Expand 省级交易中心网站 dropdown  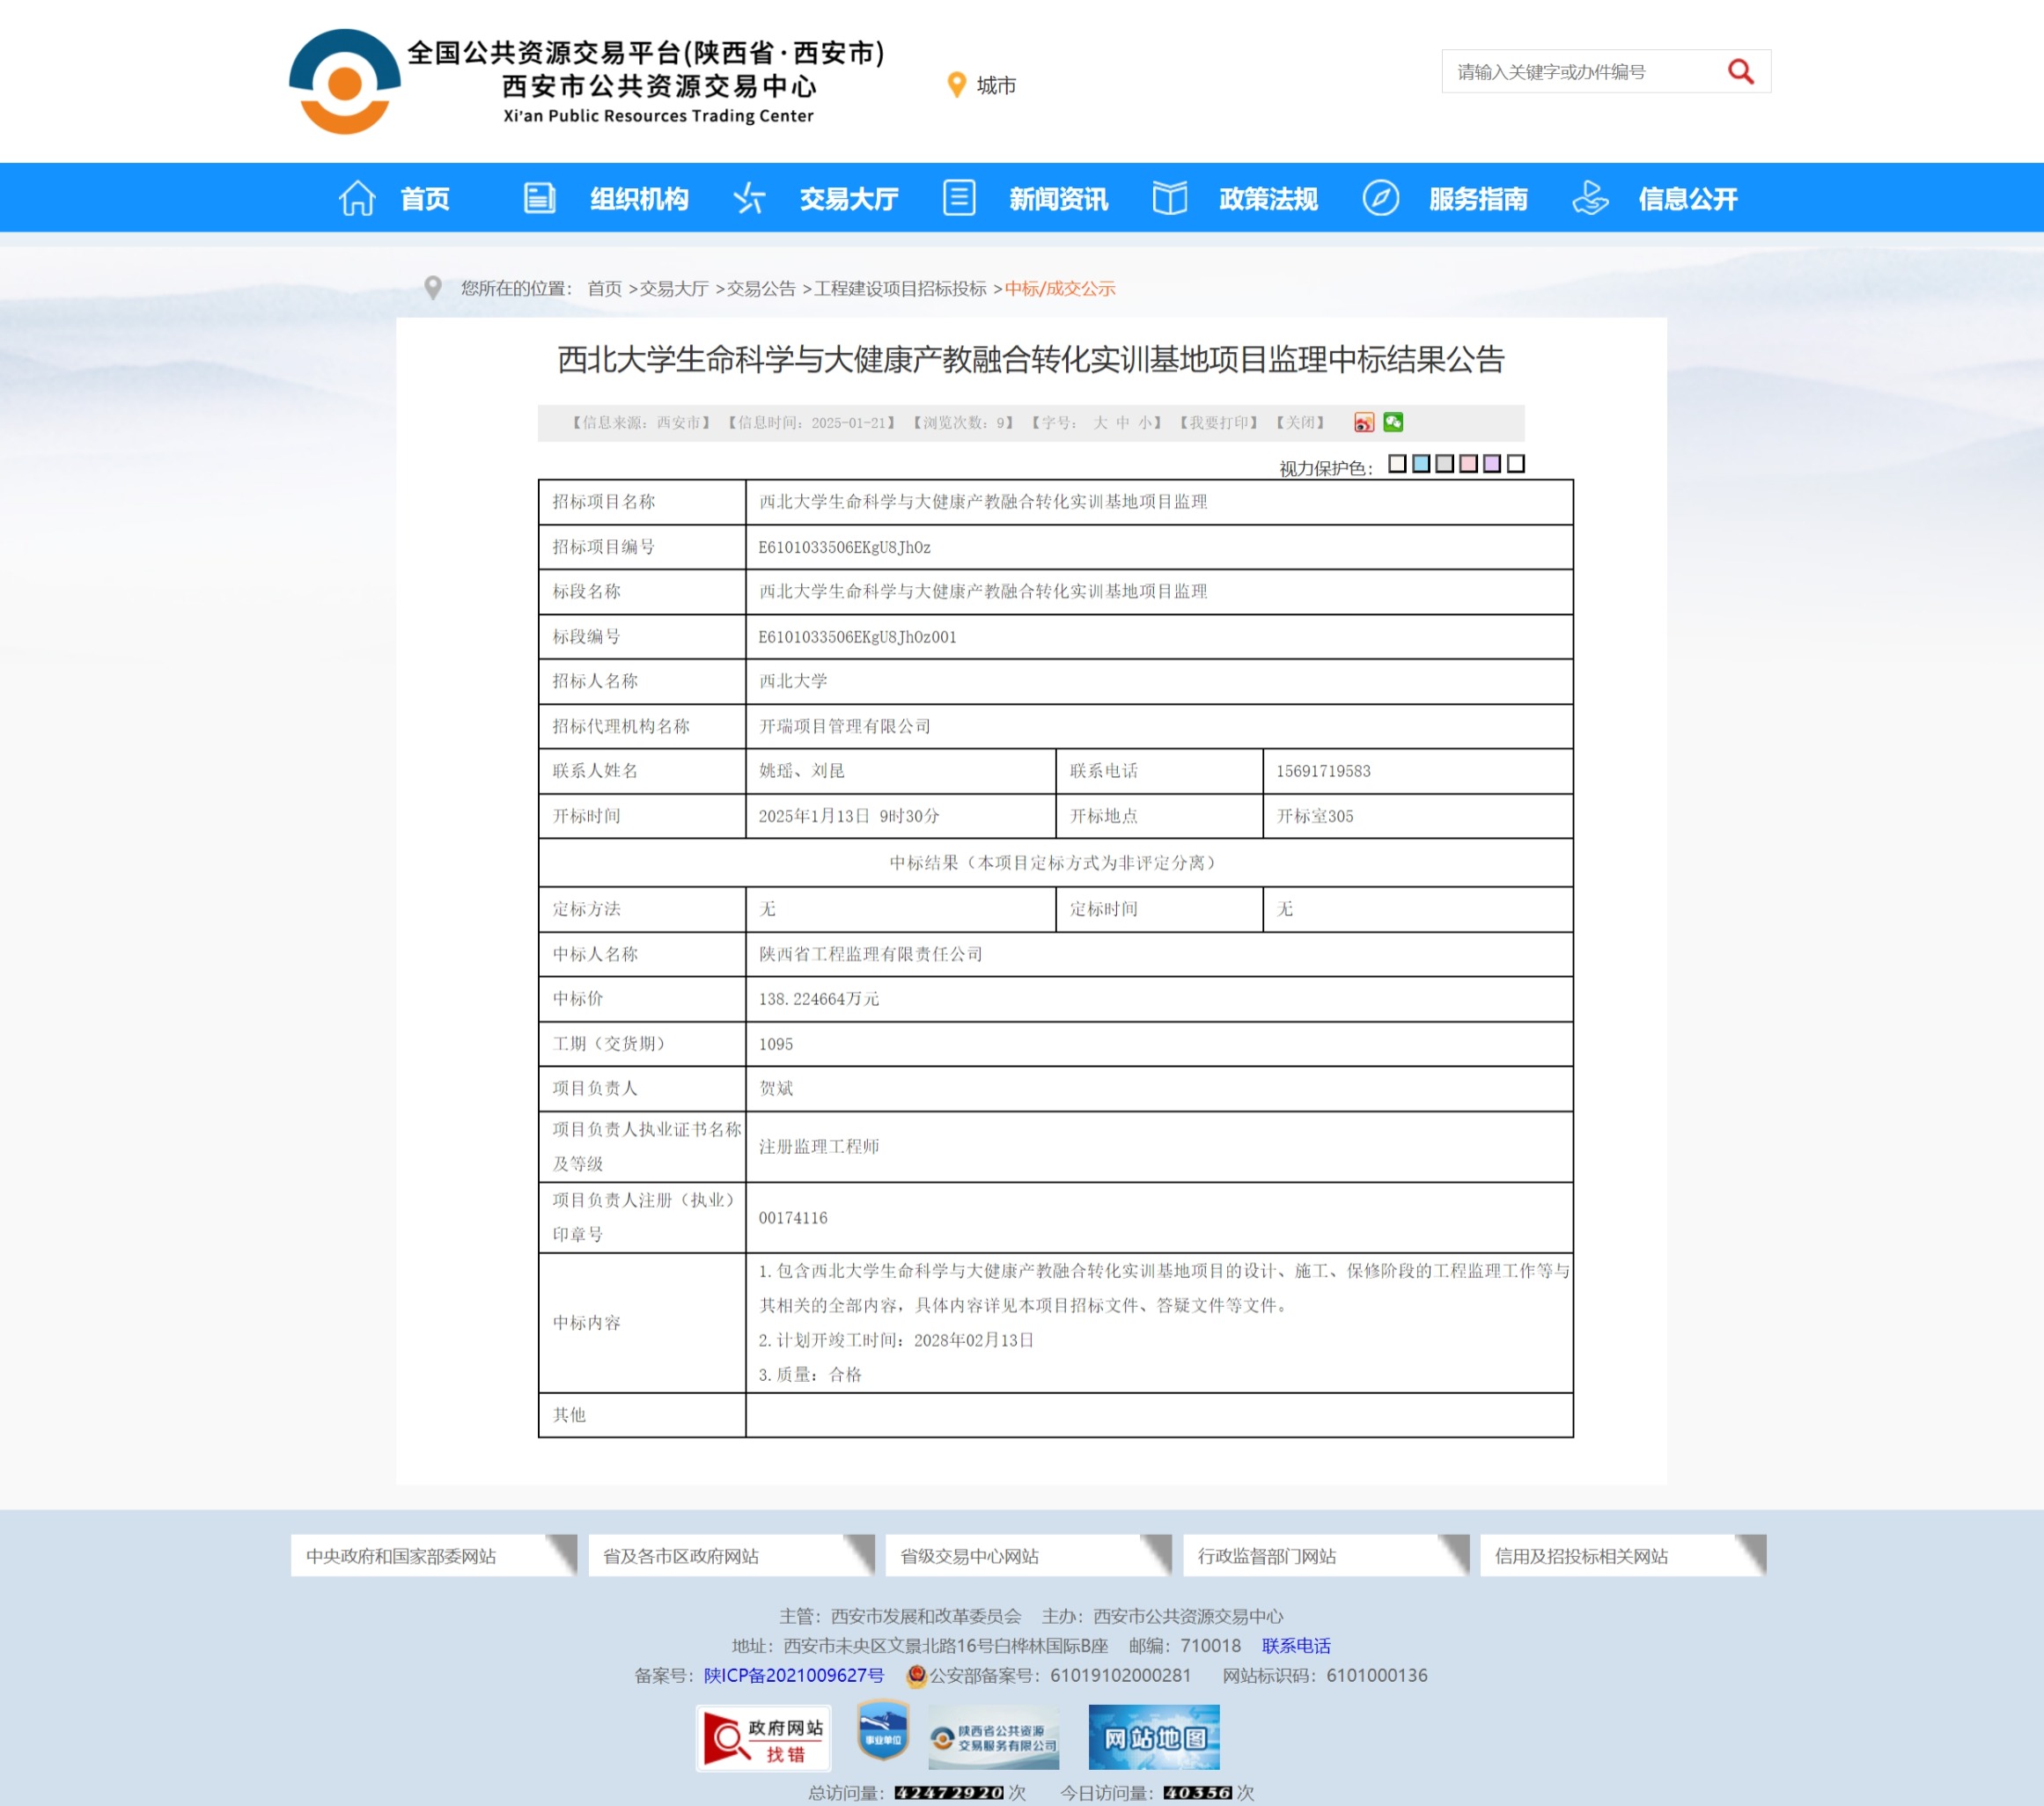pyautogui.click(x=1027, y=1555)
